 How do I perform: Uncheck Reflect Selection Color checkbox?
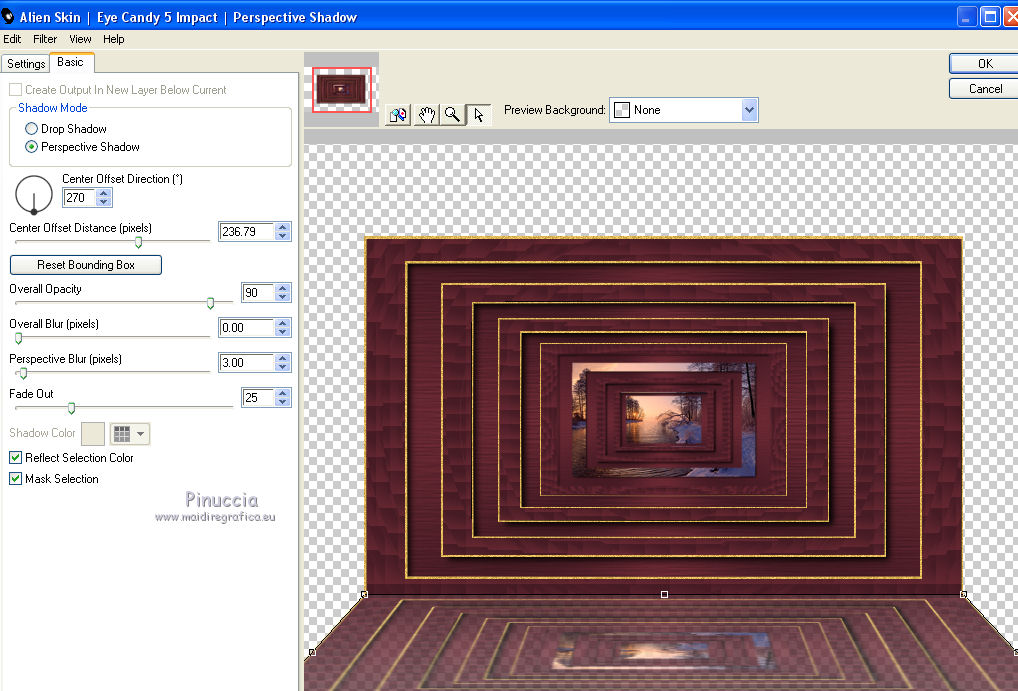coord(16,458)
